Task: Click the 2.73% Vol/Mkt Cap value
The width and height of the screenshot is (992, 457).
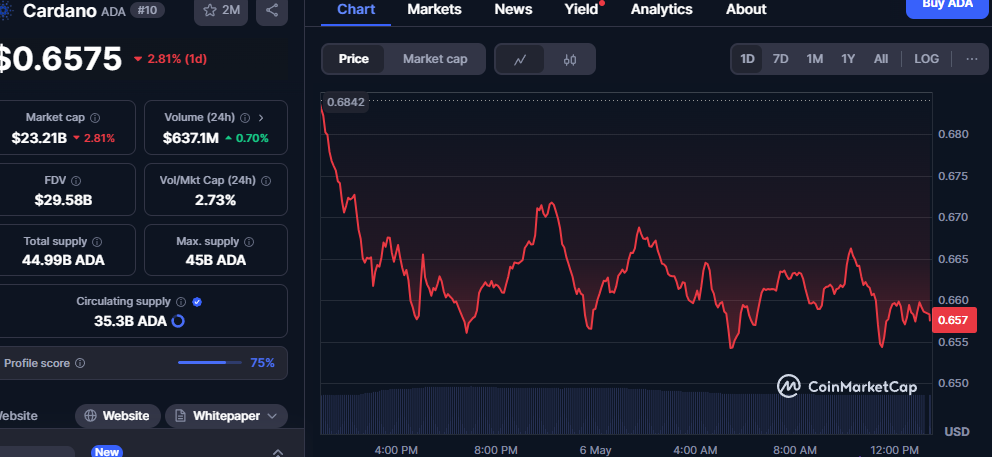Action: 216,201
